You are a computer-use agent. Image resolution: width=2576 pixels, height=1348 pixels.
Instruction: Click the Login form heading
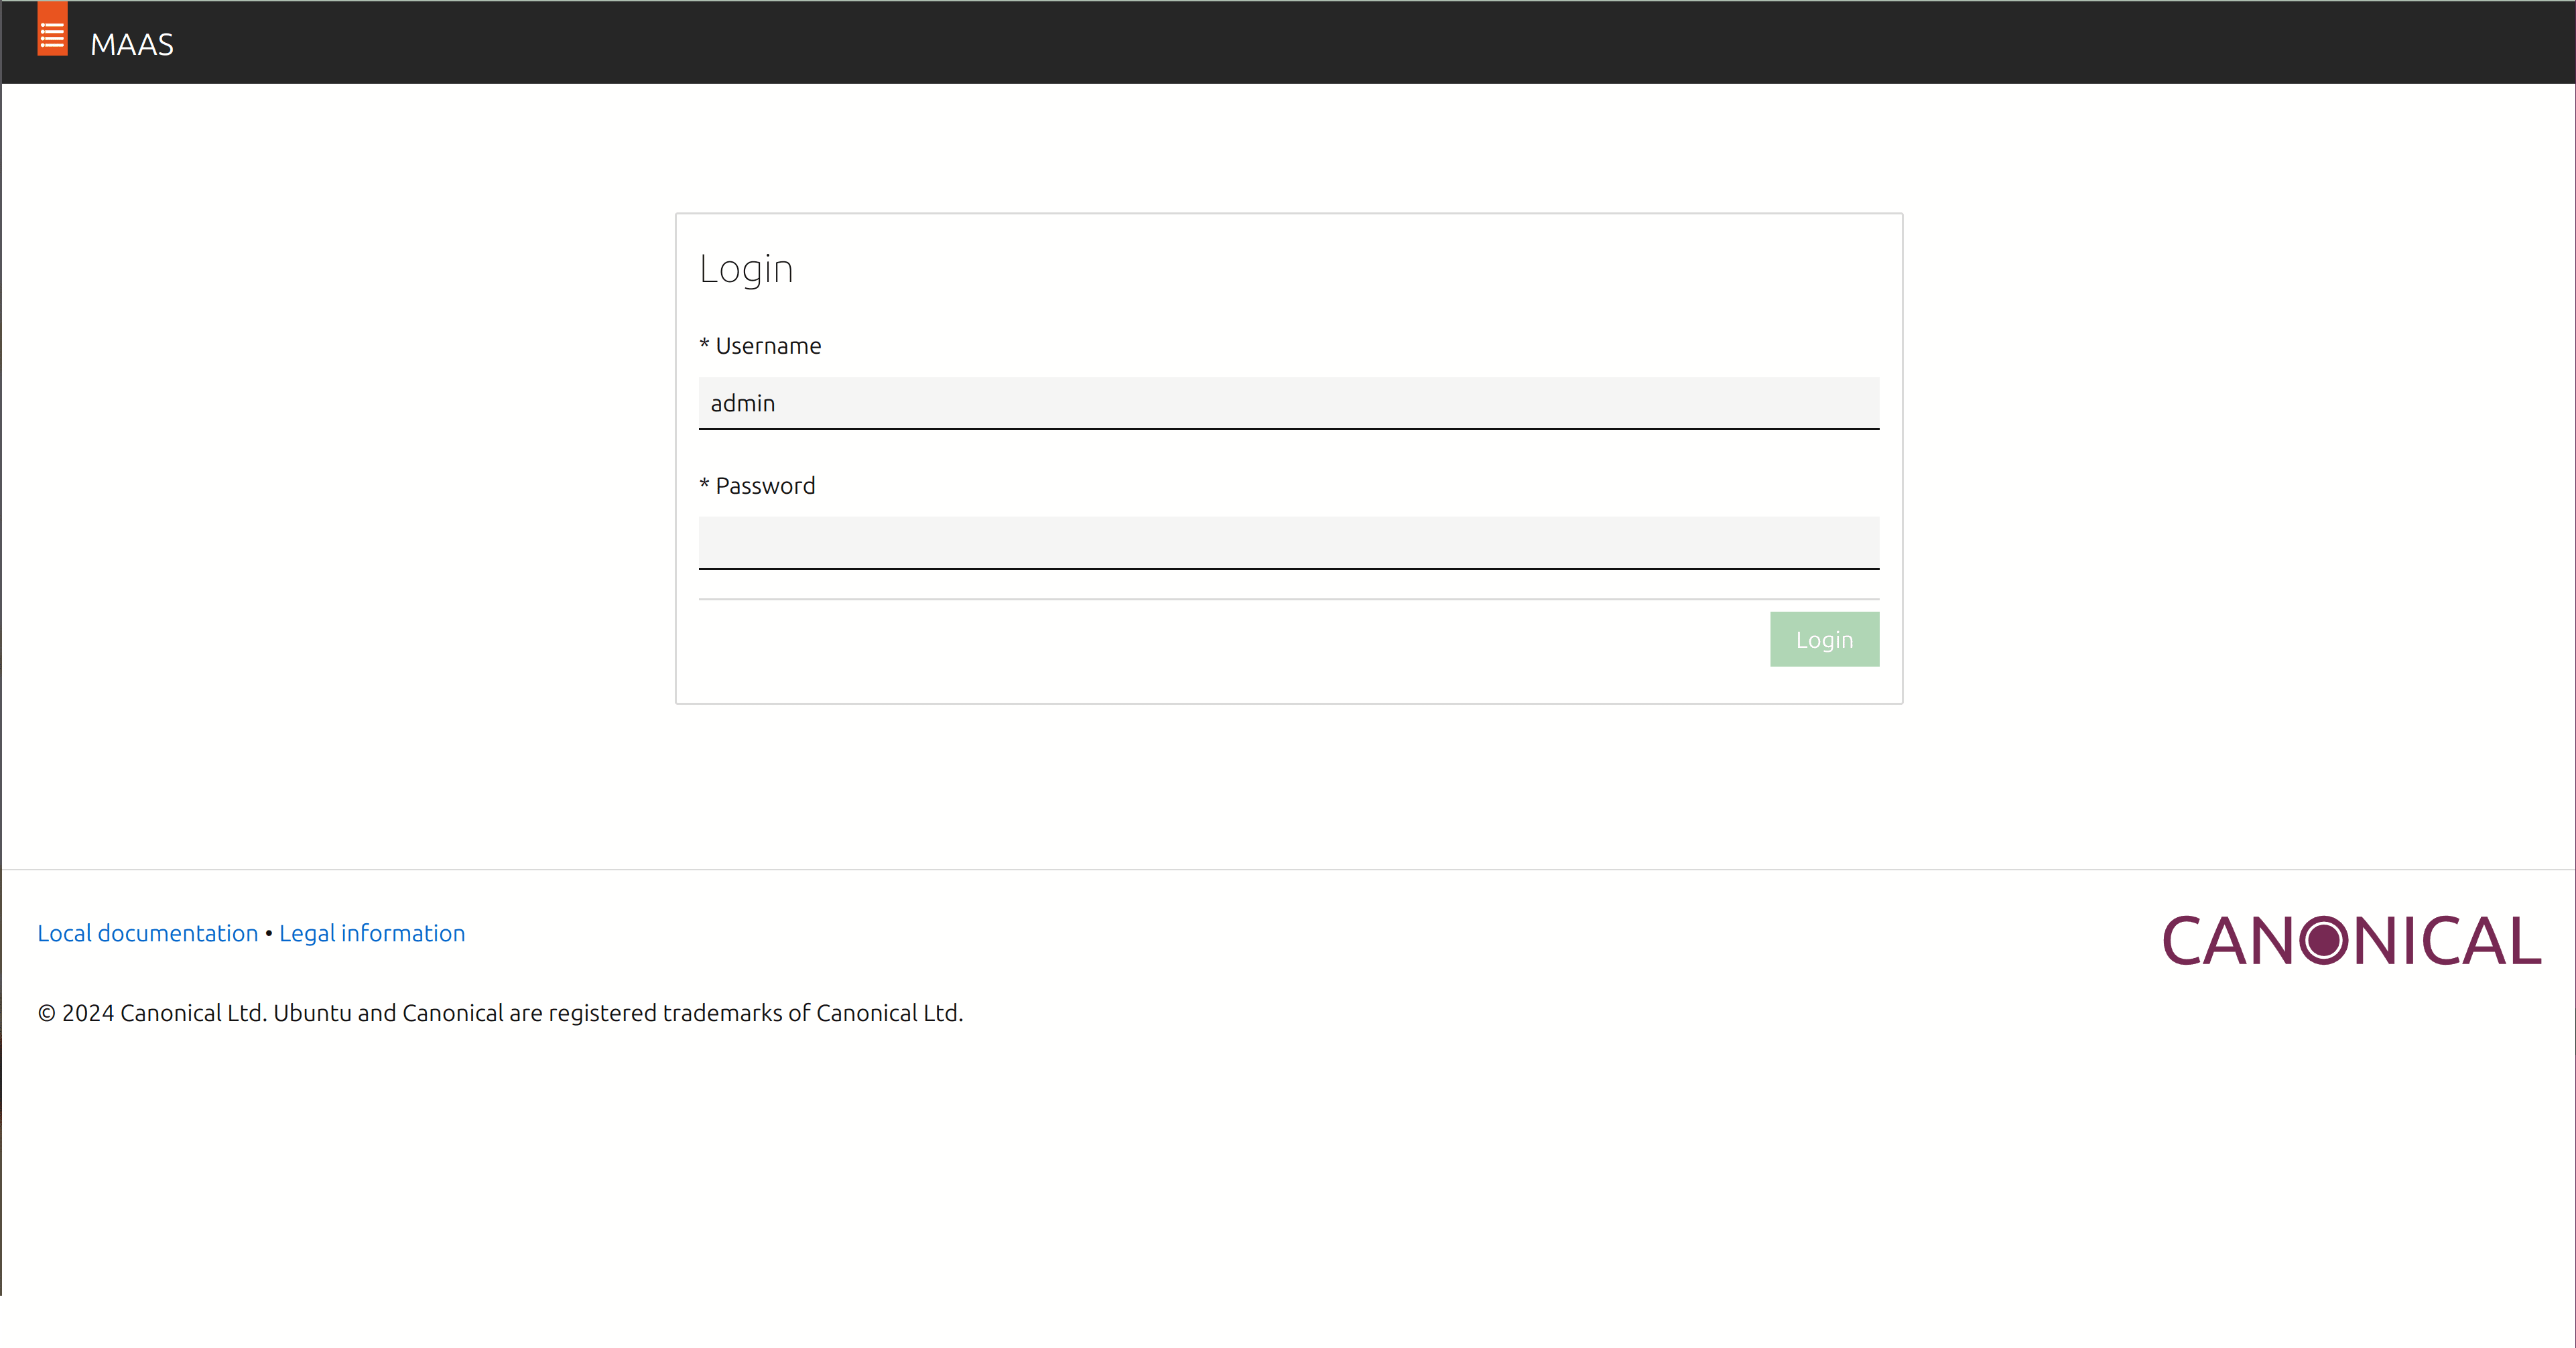click(x=746, y=269)
